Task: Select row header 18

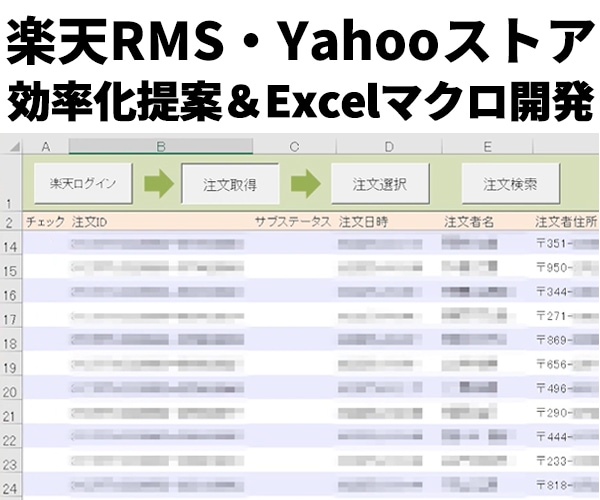Action: (11, 340)
